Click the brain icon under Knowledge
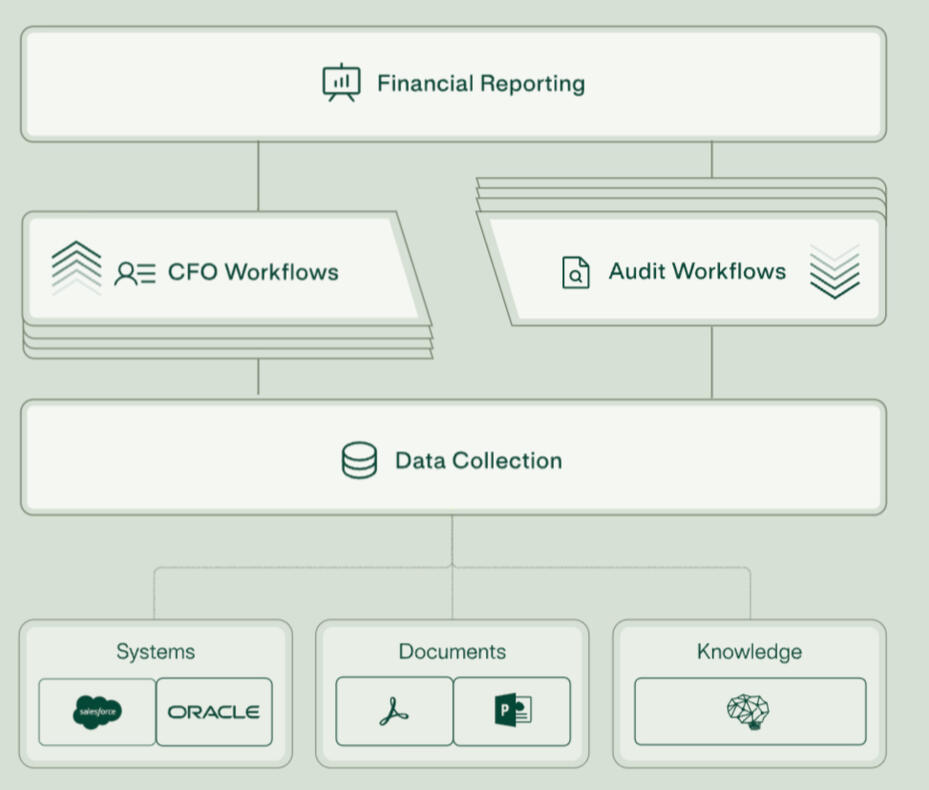 (x=749, y=711)
